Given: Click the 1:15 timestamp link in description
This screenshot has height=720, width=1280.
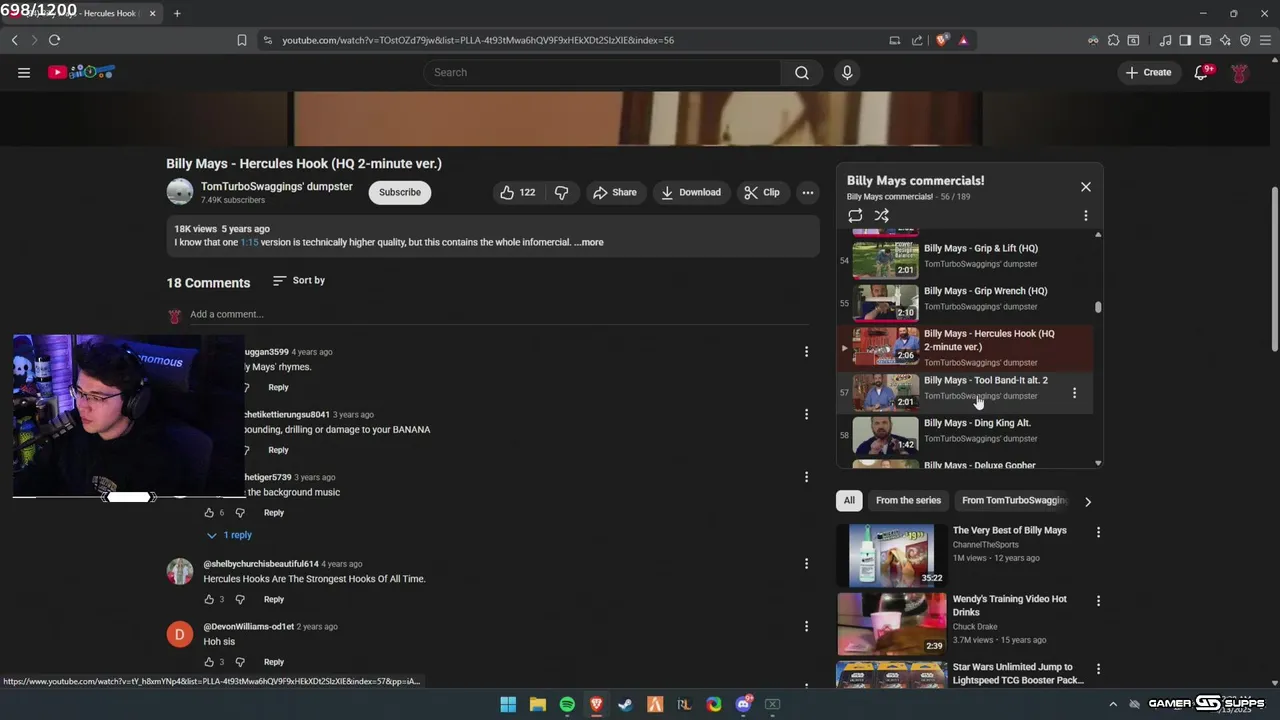Looking at the screenshot, I should pos(249,242).
